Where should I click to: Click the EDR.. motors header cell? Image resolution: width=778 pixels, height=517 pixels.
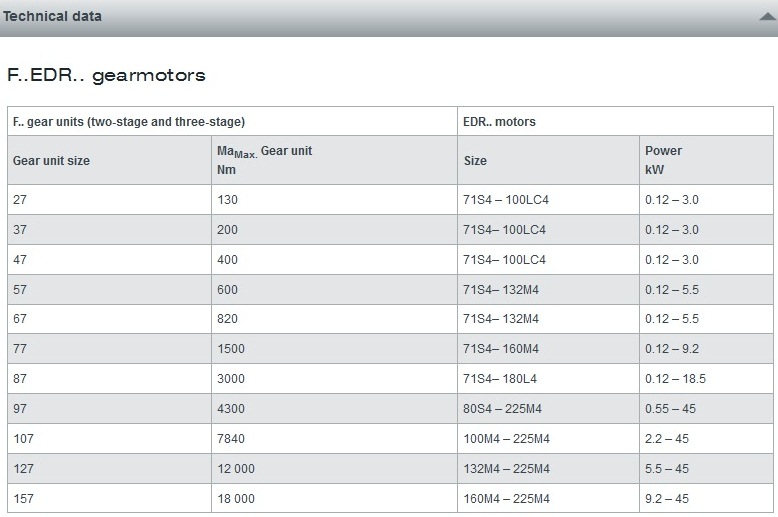(x=499, y=121)
